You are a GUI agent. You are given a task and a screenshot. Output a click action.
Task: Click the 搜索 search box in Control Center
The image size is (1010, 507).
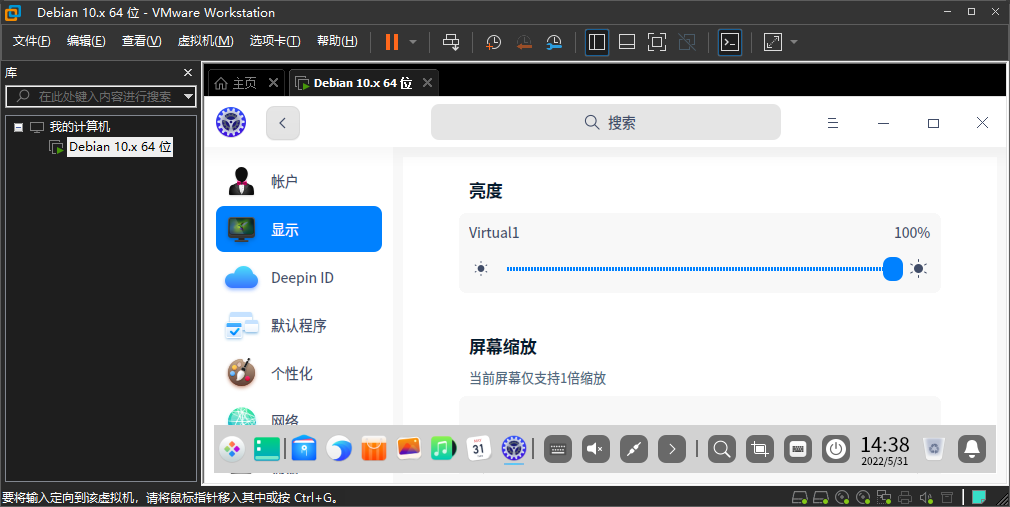[605, 122]
